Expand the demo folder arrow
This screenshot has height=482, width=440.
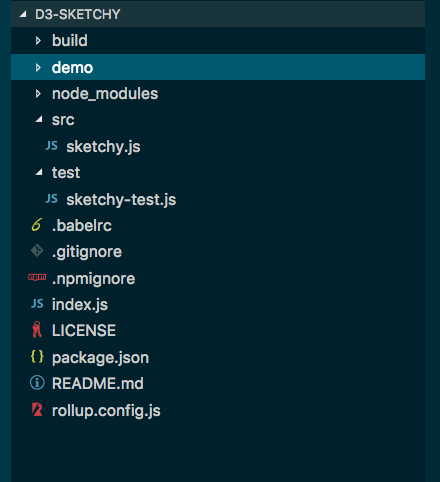tap(38, 67)
